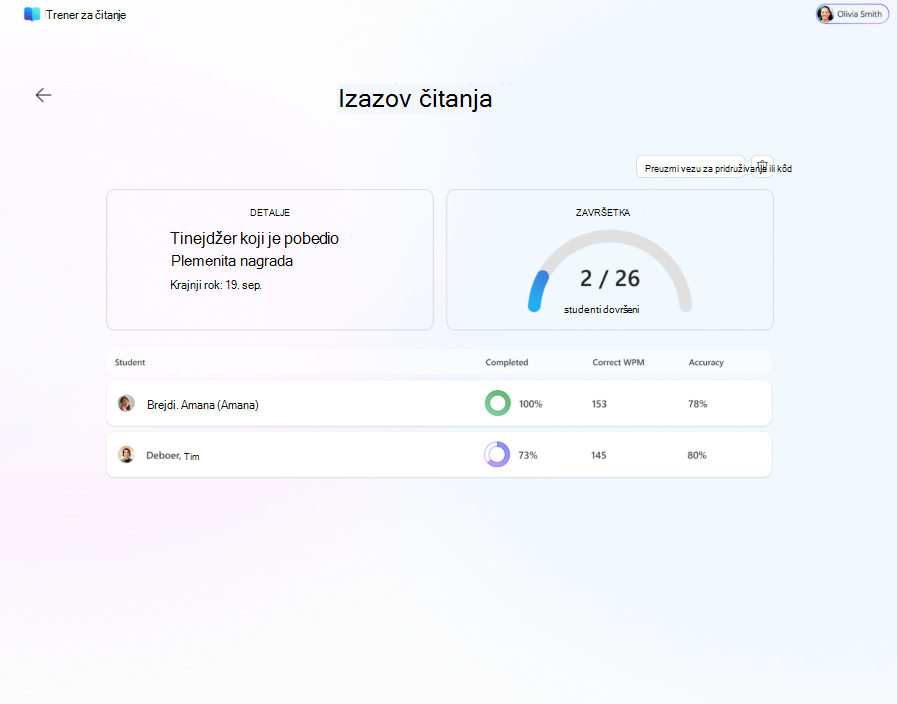Click the DETALJE card heading
The image size is (897, 704).
click(x=270, y=213)
